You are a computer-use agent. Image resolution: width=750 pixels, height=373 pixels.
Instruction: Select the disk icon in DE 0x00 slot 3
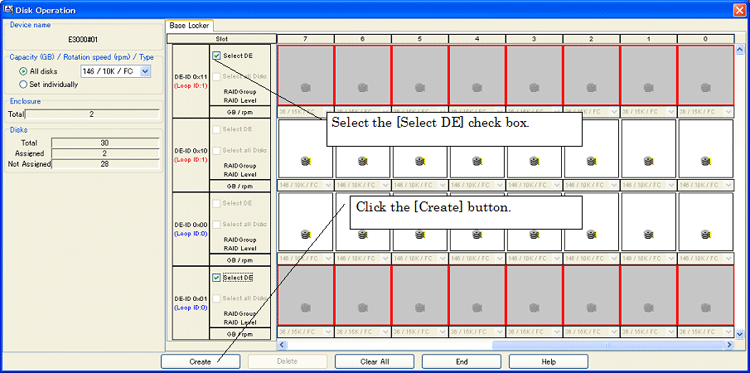point(534,235)
